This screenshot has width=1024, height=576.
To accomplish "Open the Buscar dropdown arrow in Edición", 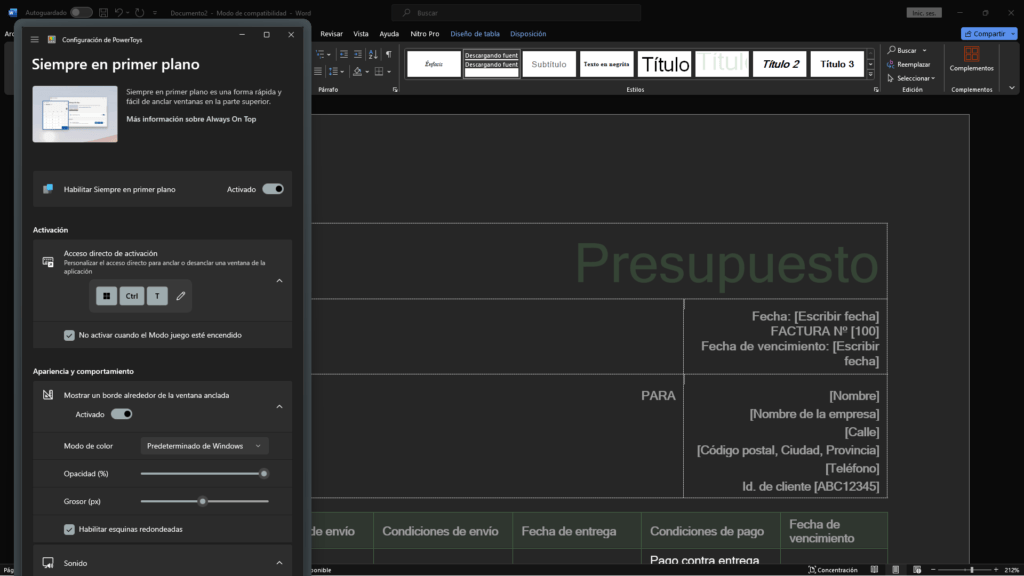I will pos(925,50).
